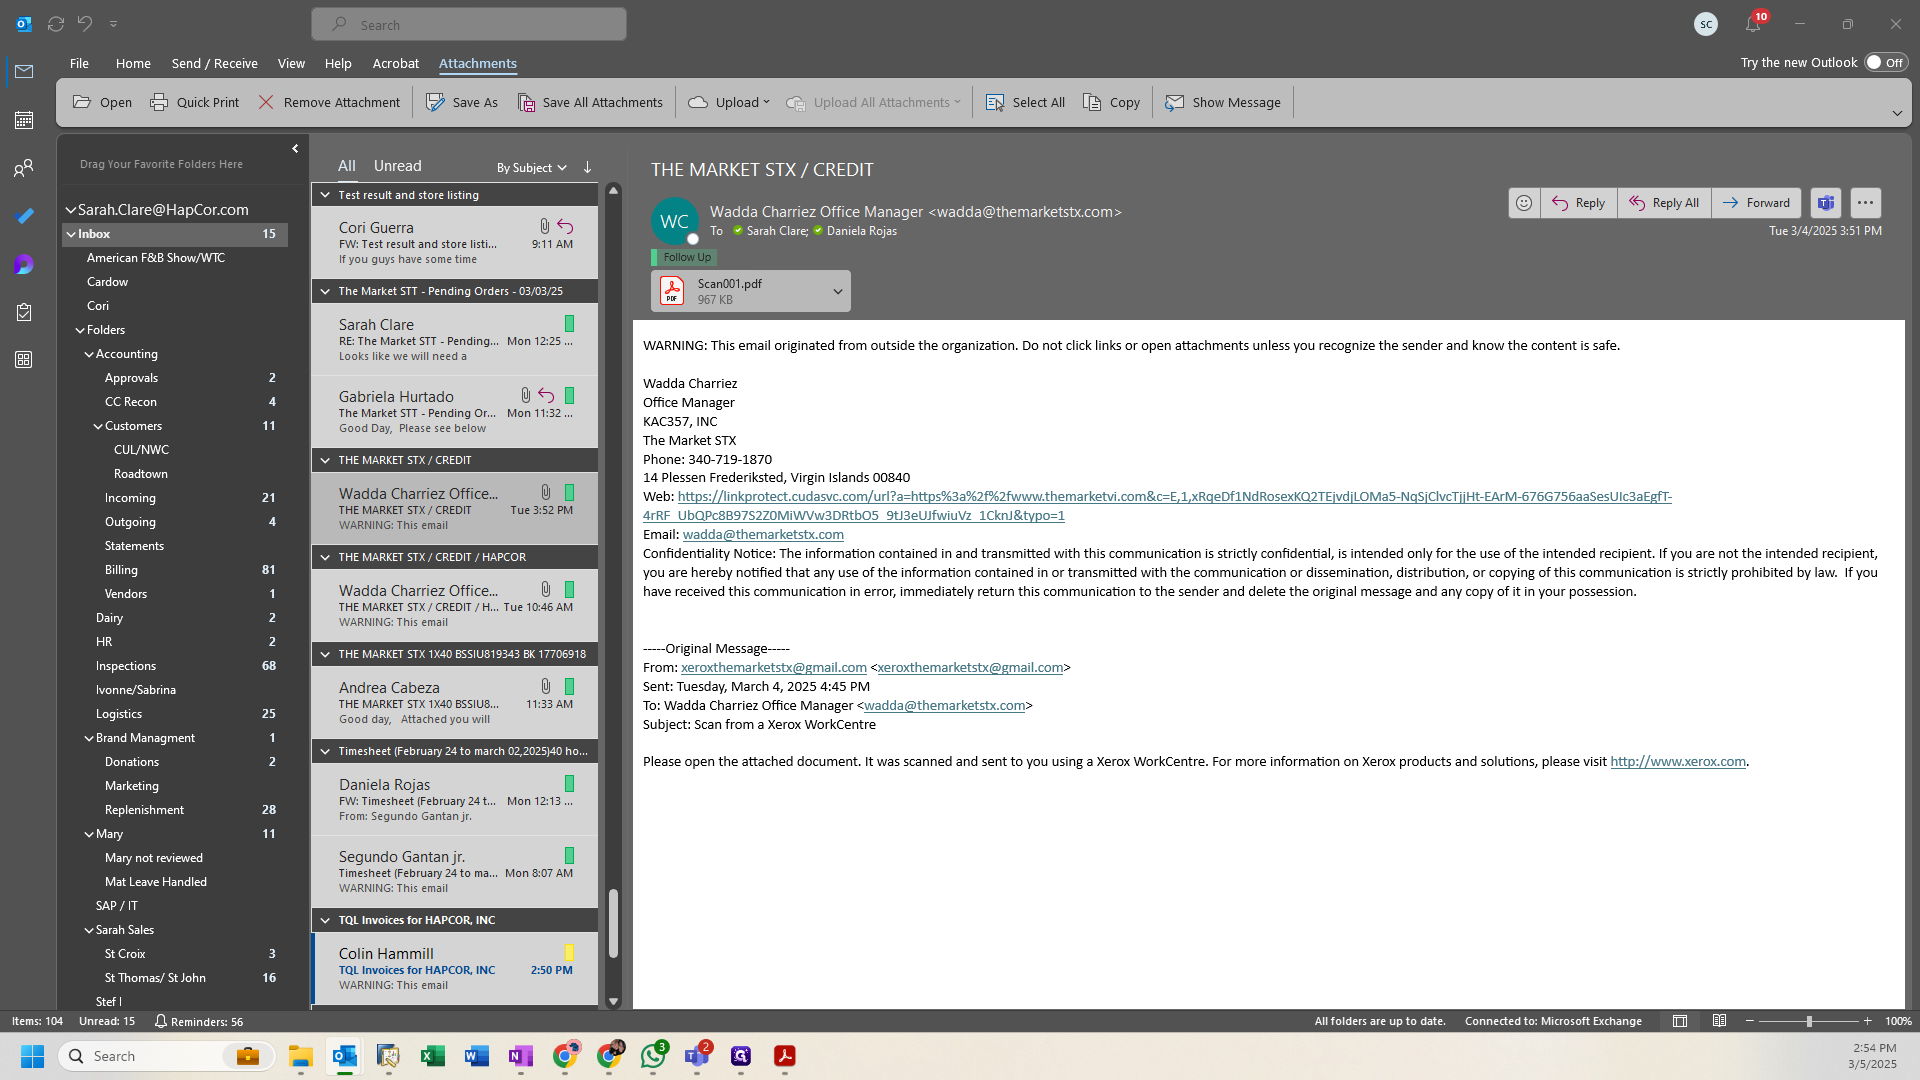Click Select All in the ribbon

(1025, 102)
